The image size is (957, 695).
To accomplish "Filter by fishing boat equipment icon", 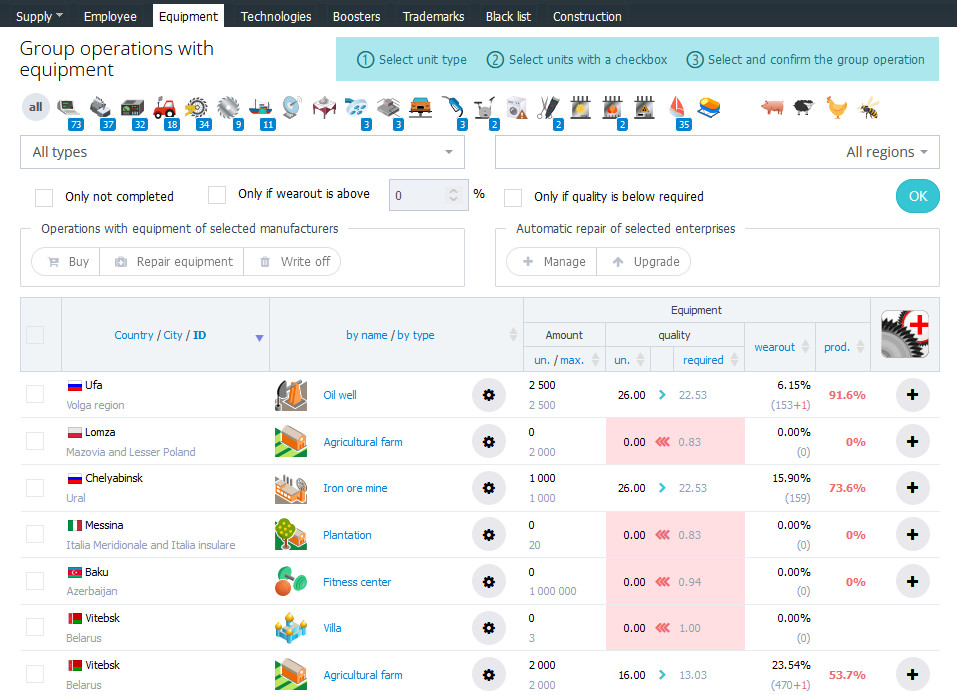I will point(260,107).
